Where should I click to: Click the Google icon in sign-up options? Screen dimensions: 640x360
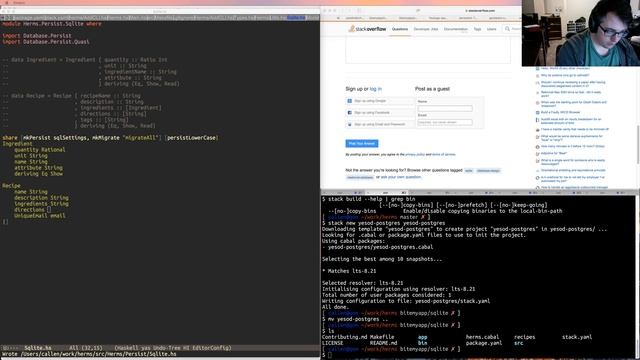coord(349,101)
